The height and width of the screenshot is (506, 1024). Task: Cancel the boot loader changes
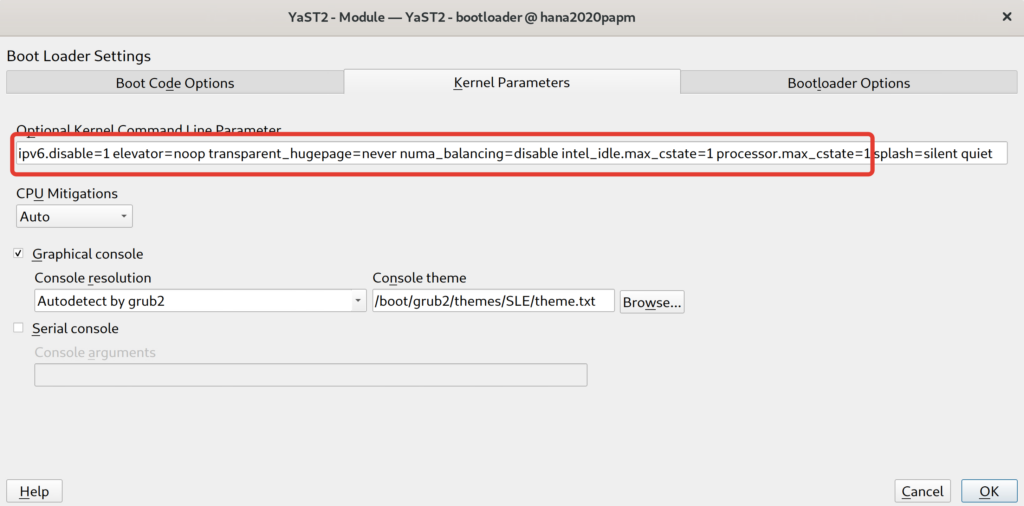922,491
